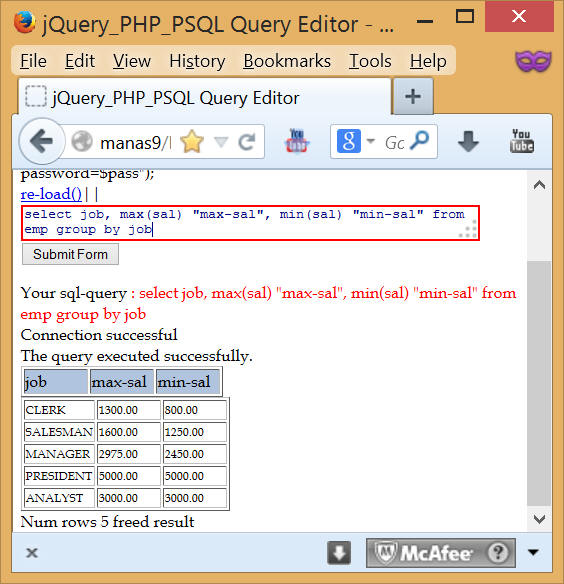Open the new tab plus button
This screenshot has width=564, height=584.
coord(413,97)
